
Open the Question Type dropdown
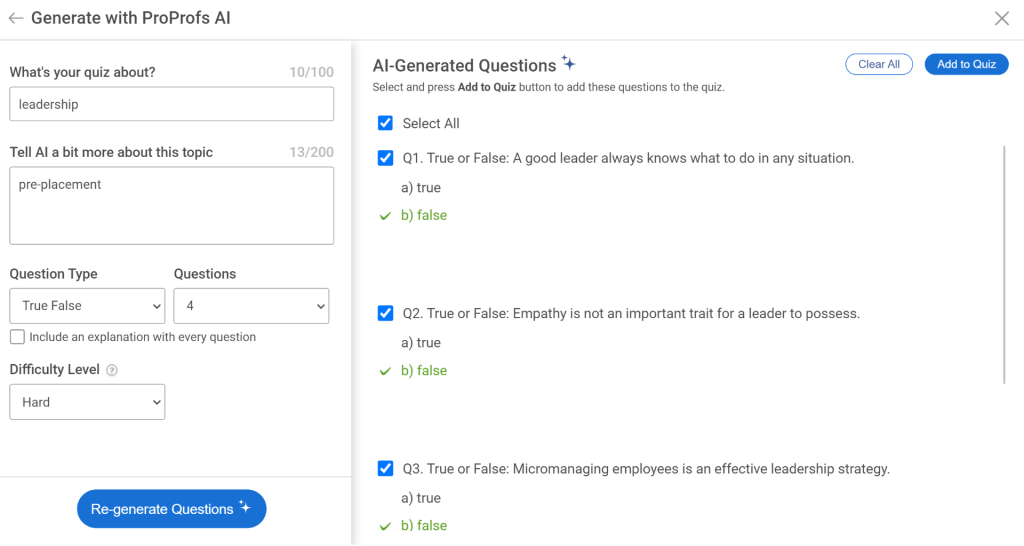[x=87, y=306]
